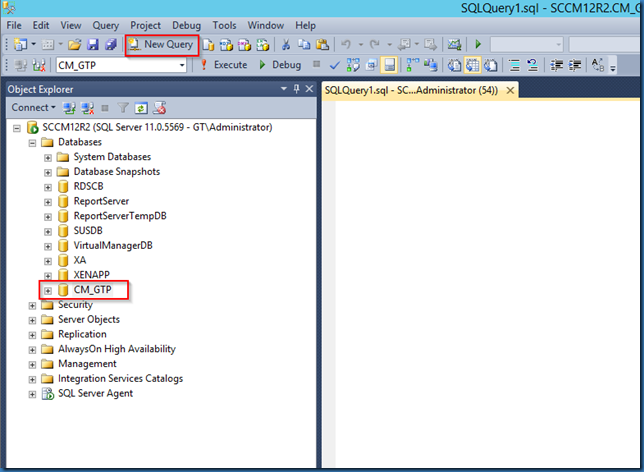
Task: Click the green Start arrow icon
Action: [478, 44]
